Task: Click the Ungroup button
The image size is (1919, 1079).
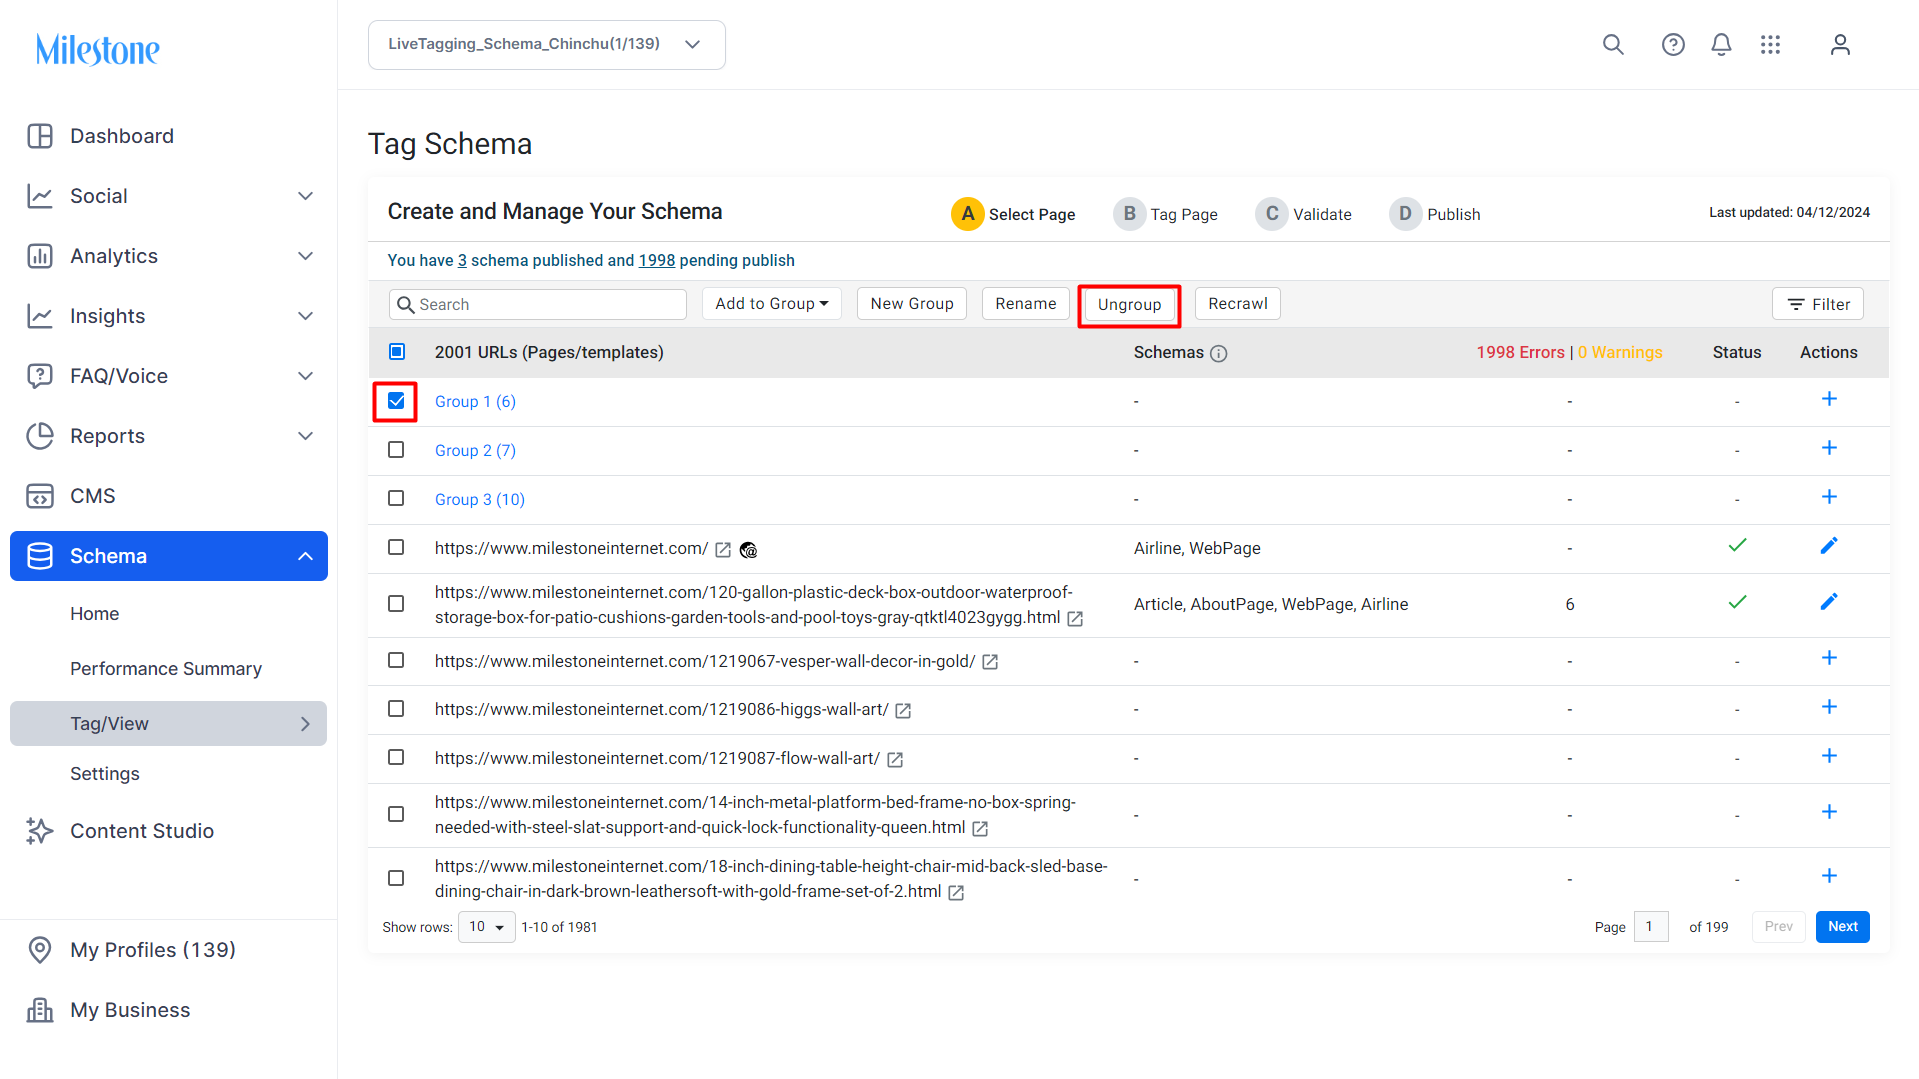Action: [x=1130, y=305]
